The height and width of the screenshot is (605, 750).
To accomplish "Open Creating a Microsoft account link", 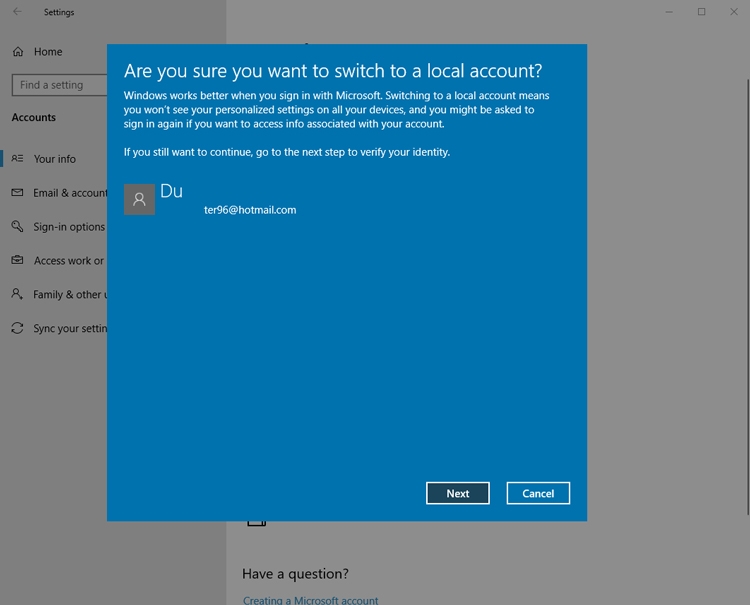I will coord(310,600).
